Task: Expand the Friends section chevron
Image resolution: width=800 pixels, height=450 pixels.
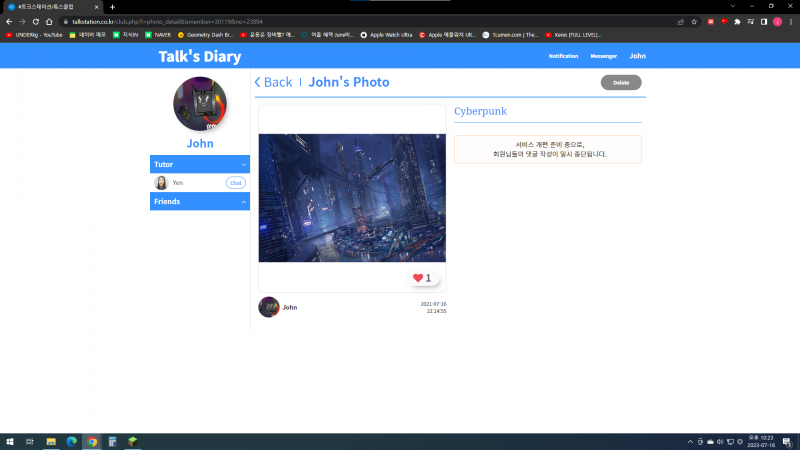Action: (x=244, y=202)
